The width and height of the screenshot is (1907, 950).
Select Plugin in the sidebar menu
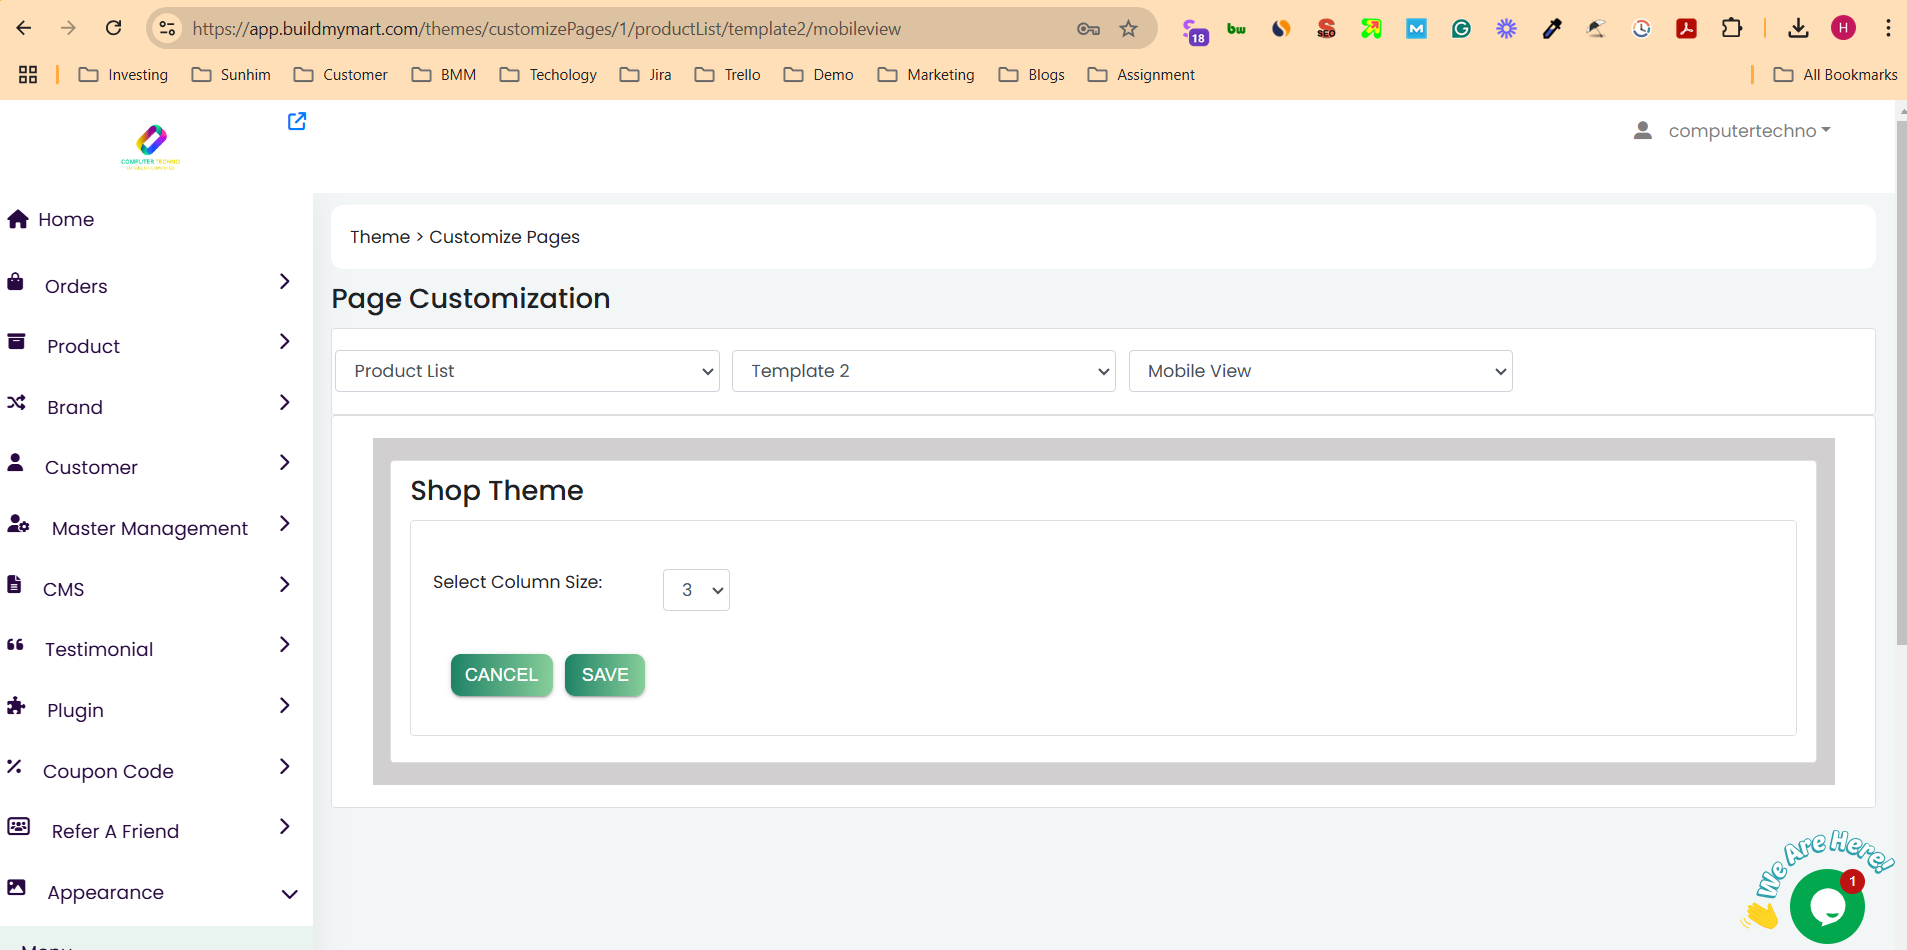click(x=75, y=711)
